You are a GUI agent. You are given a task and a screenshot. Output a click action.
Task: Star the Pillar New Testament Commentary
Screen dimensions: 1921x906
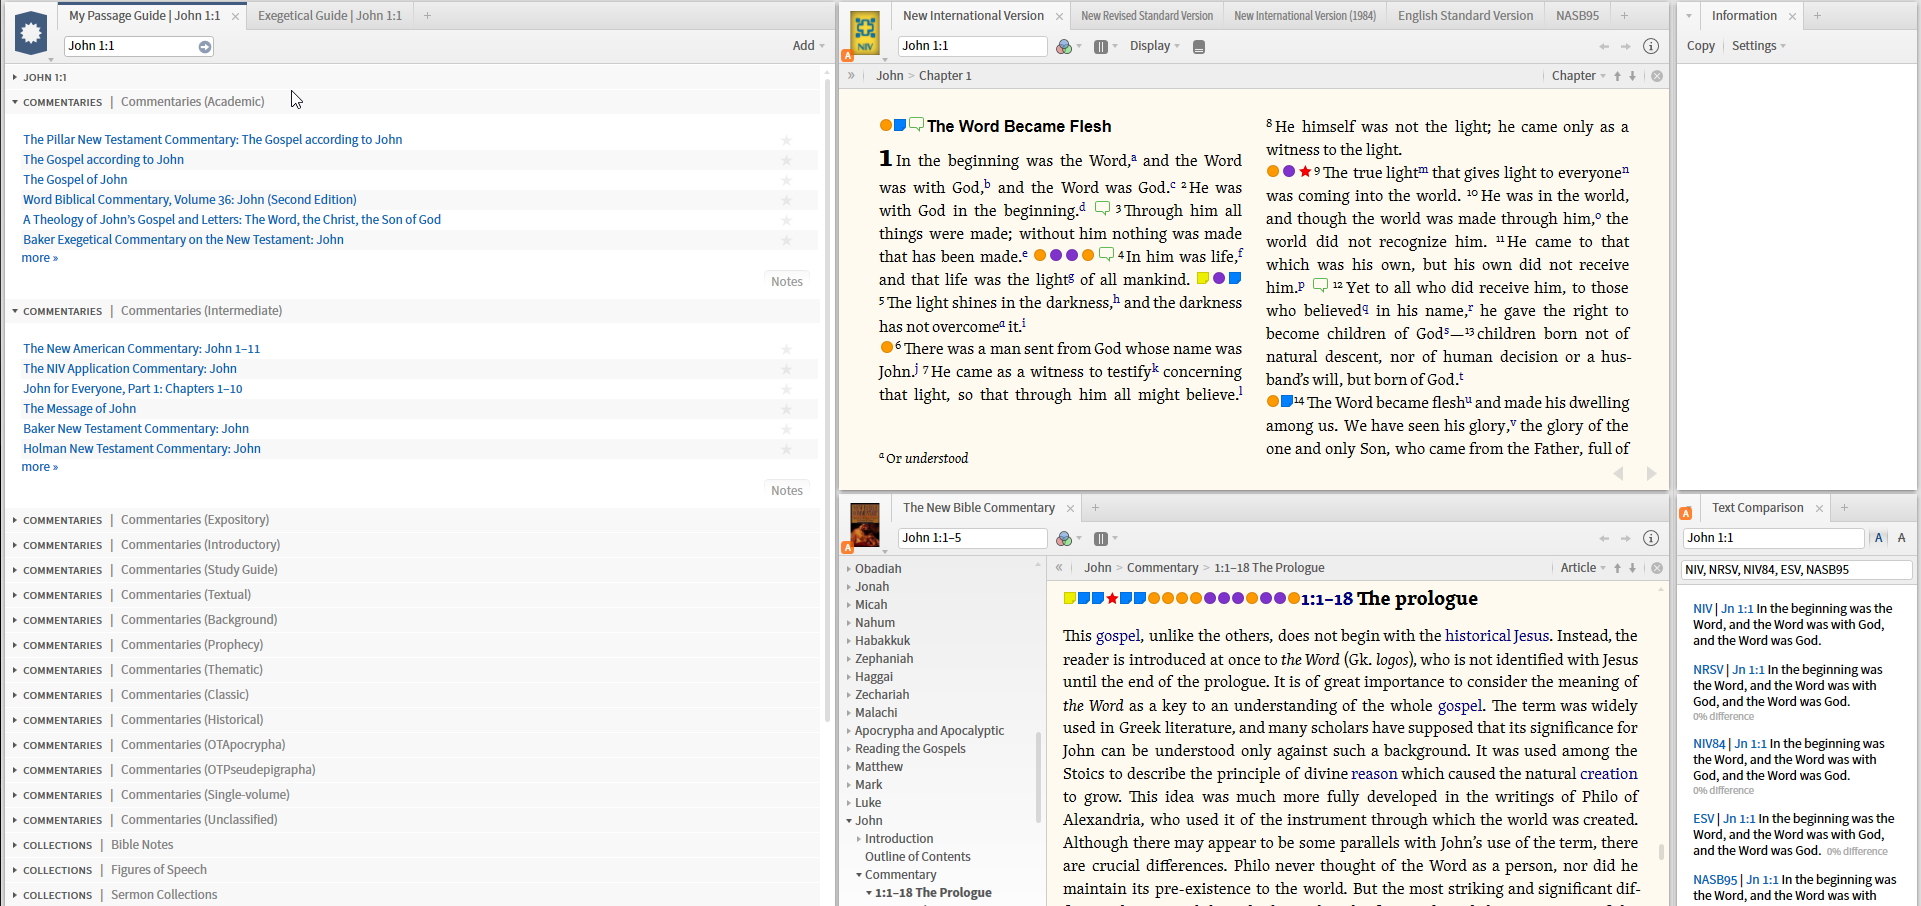click(786, 141)
